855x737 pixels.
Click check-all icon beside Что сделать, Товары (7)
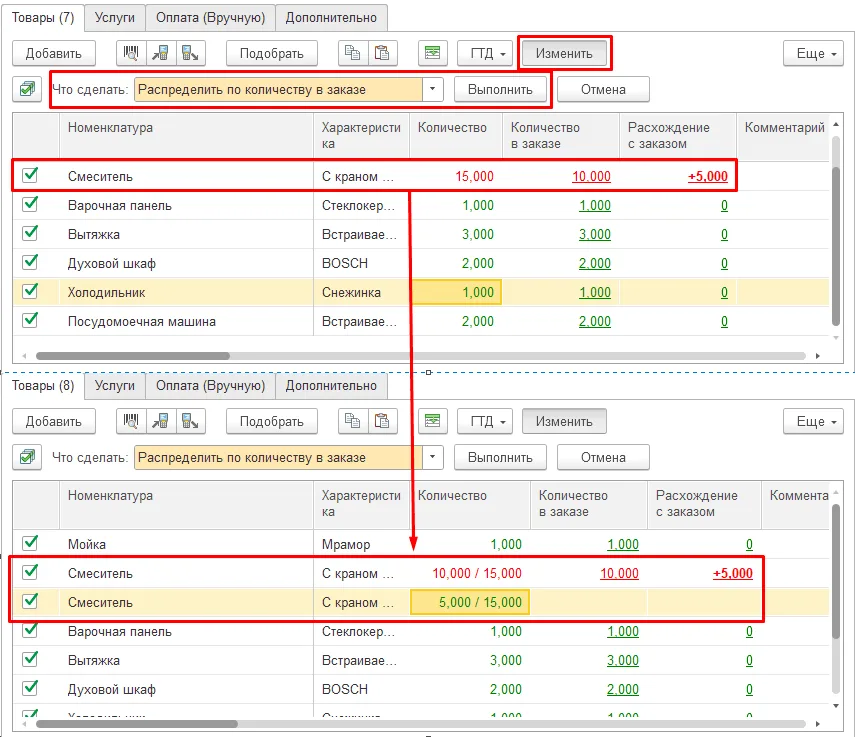(x=27, y=89)
